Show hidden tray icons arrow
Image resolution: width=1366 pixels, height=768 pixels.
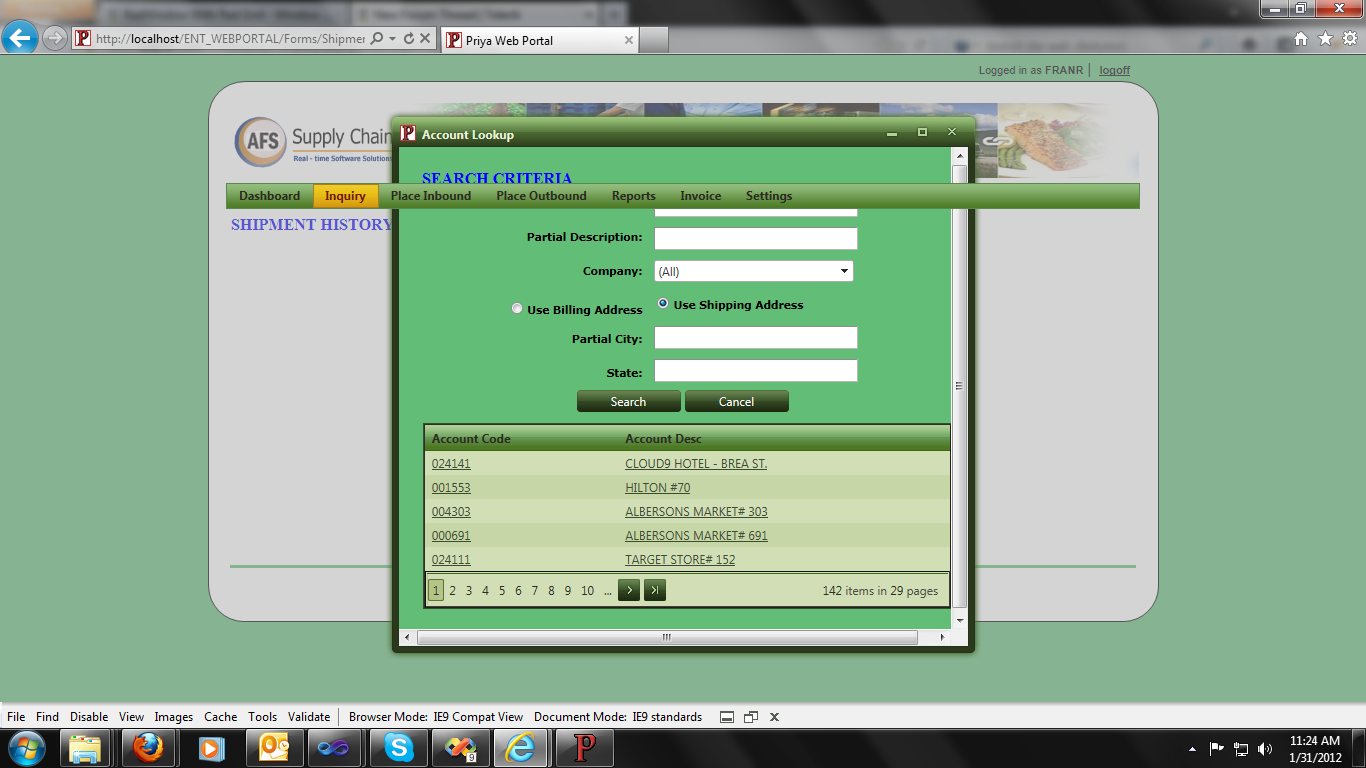coord(1192,748)
